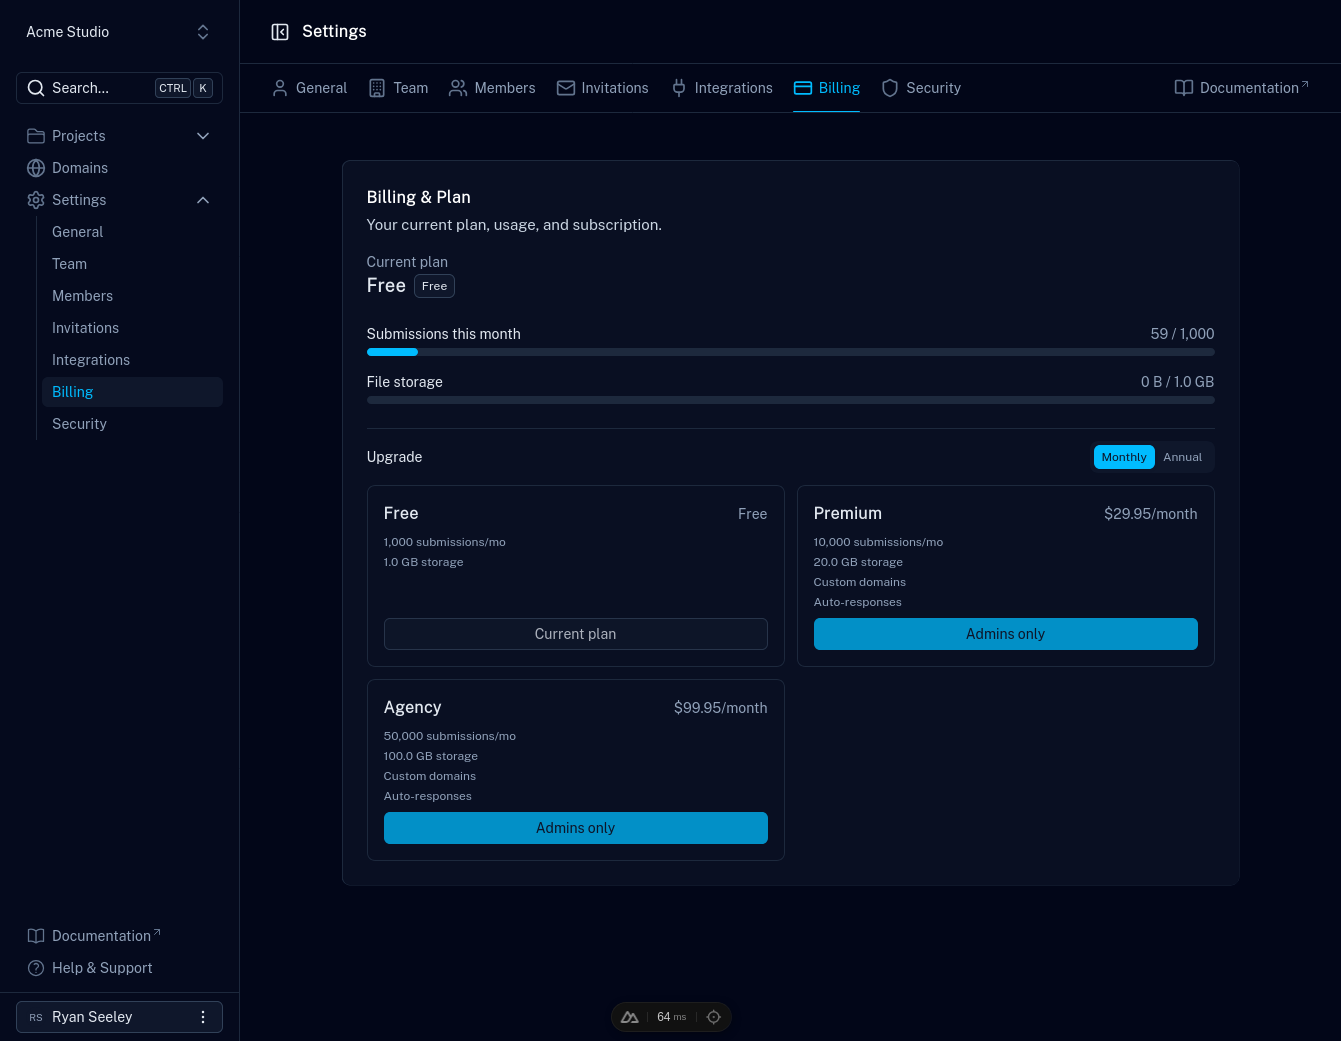Click the Domains globe icon

coord(36,168)
